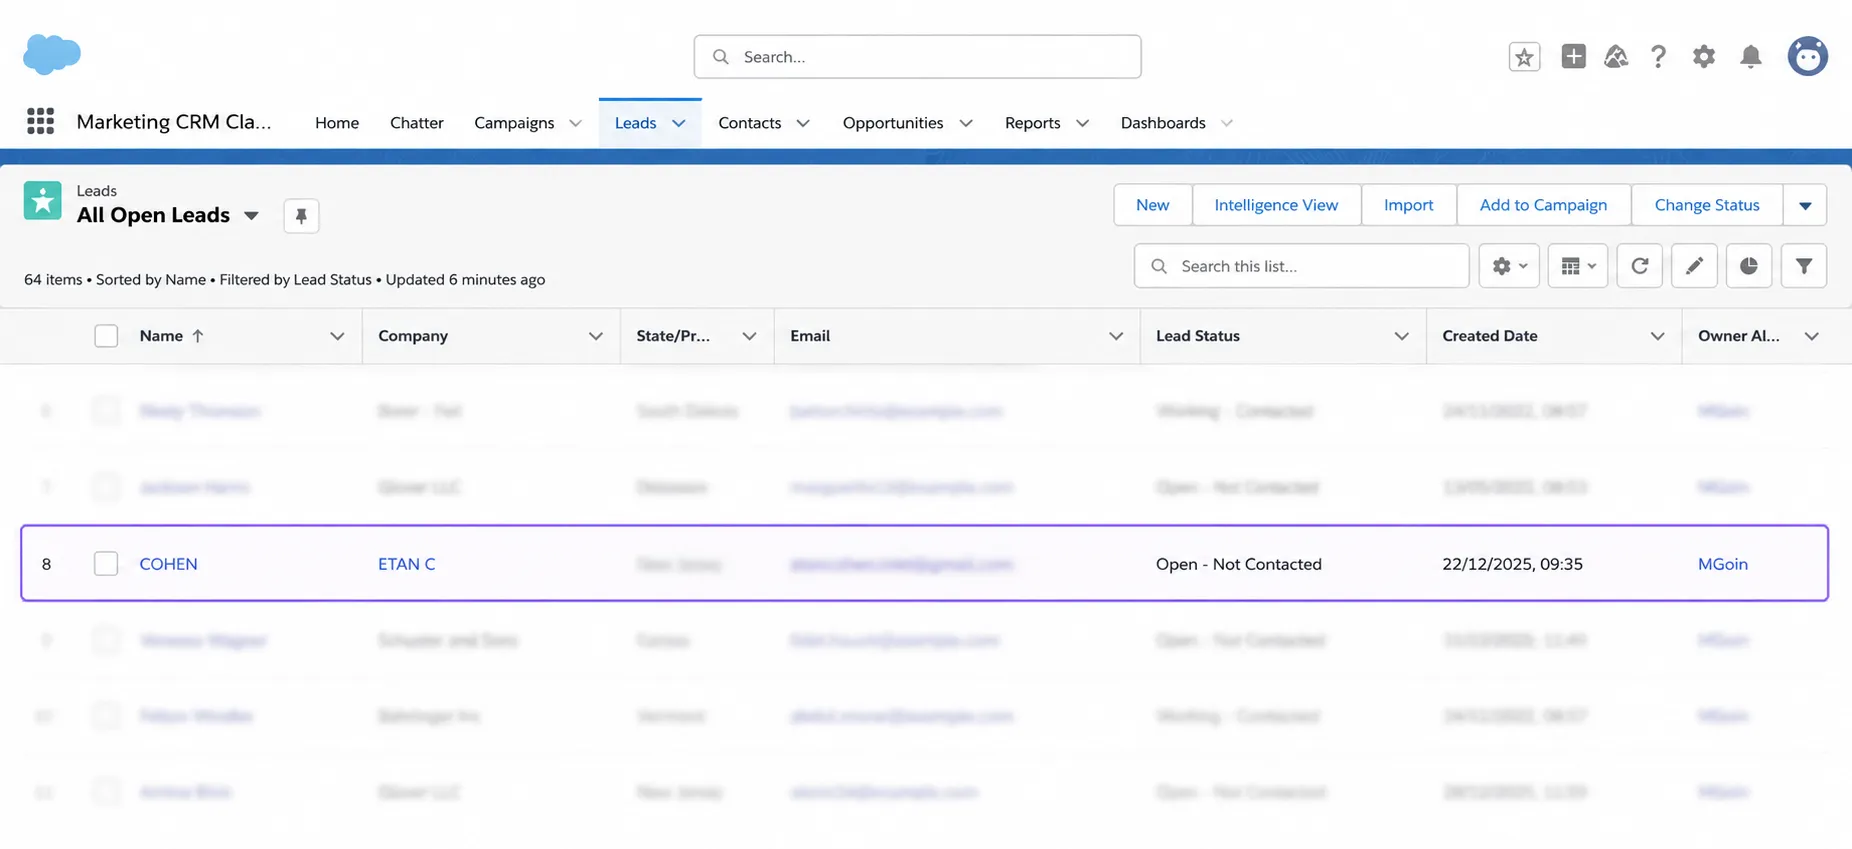Viewport: 1852px width, 849px height.
Task: Open the Reports tab
Action: click(1032, 123)
